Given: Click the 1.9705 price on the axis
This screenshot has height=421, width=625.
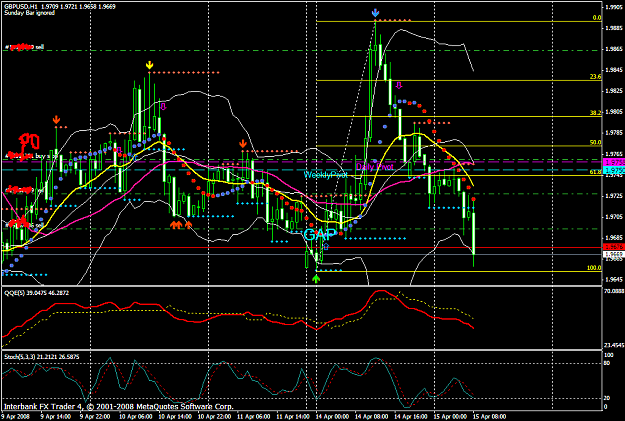Looking at the screenshot, I should pyautogui.click(x=615, y=217).
